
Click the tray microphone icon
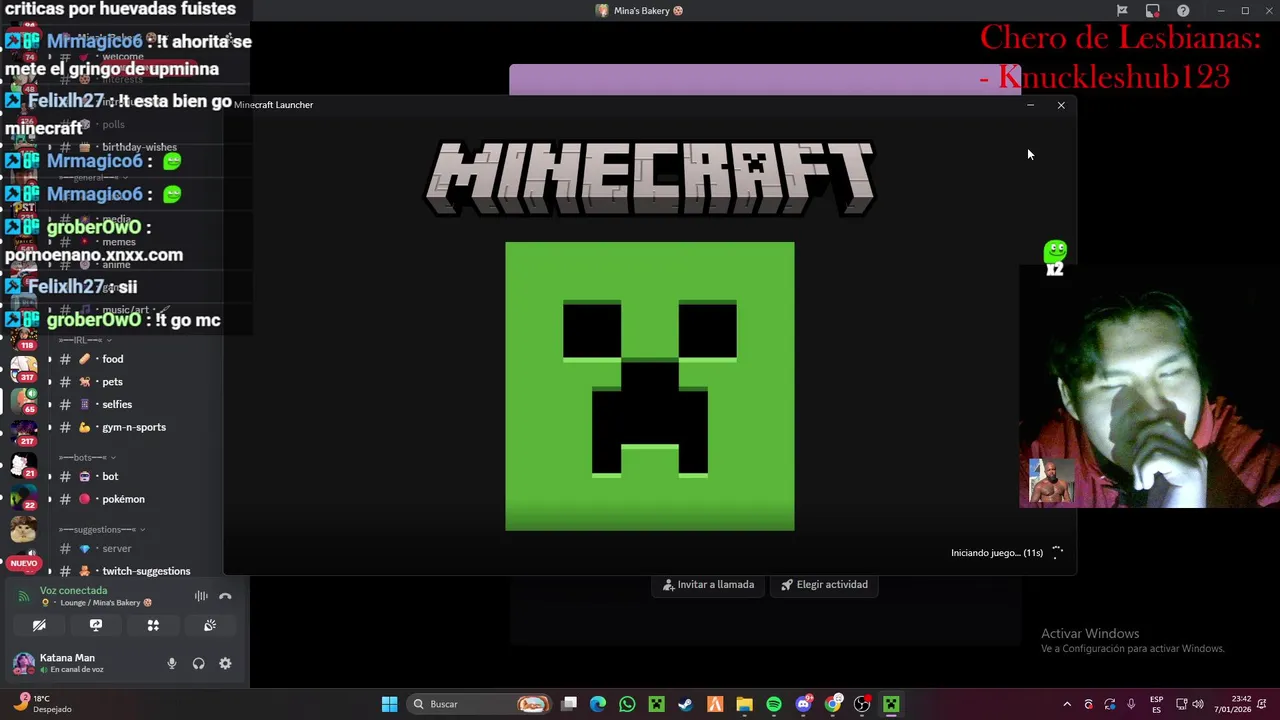(x=1131, y=704)
